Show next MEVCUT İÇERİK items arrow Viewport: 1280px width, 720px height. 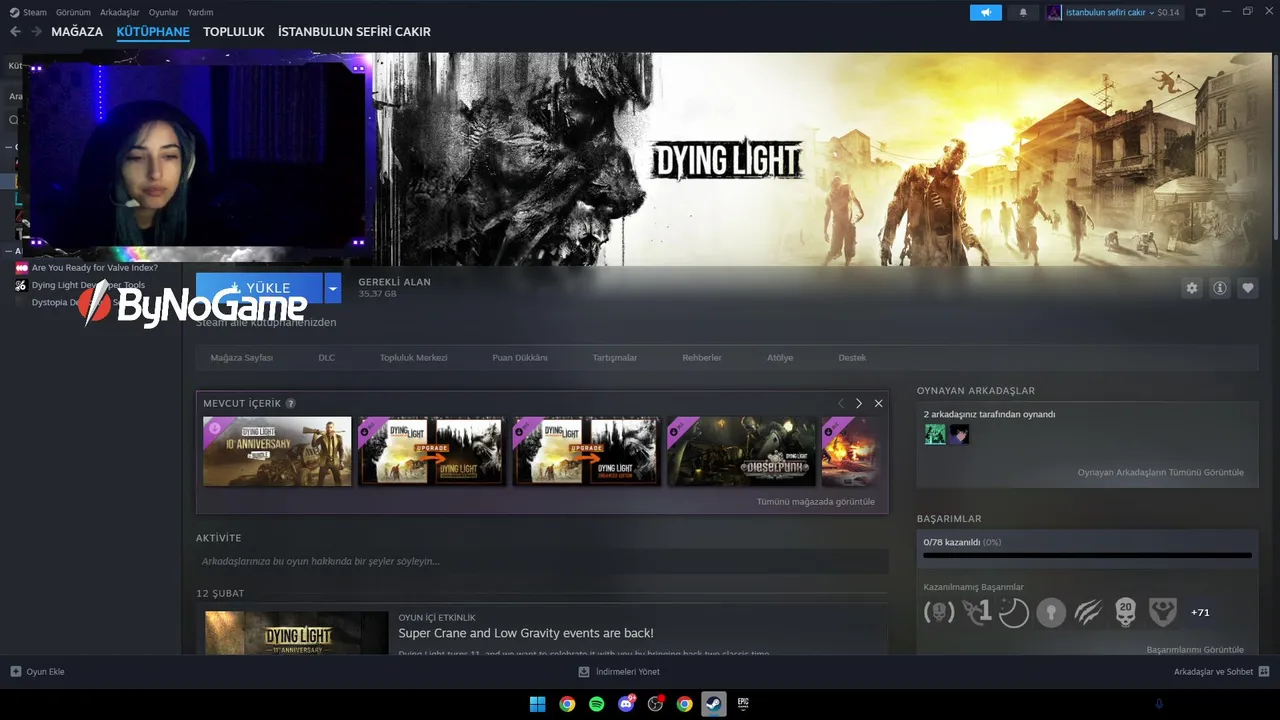859,403
